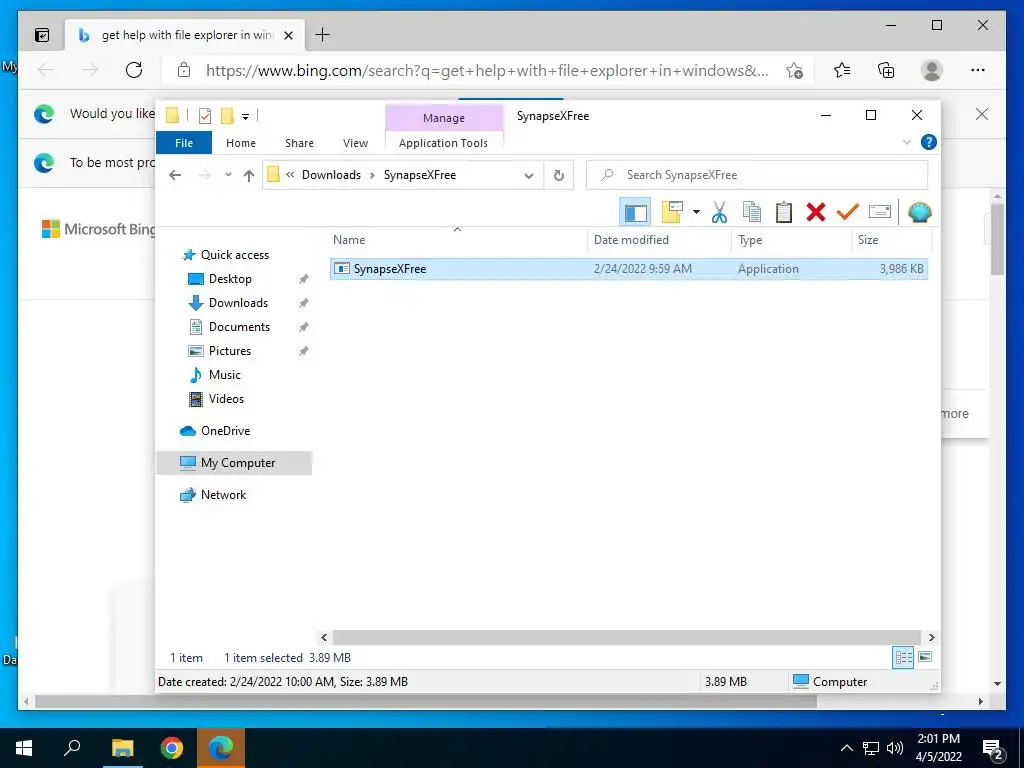Sort by Size column header
1024x768 pixels.
click(891, 240)
